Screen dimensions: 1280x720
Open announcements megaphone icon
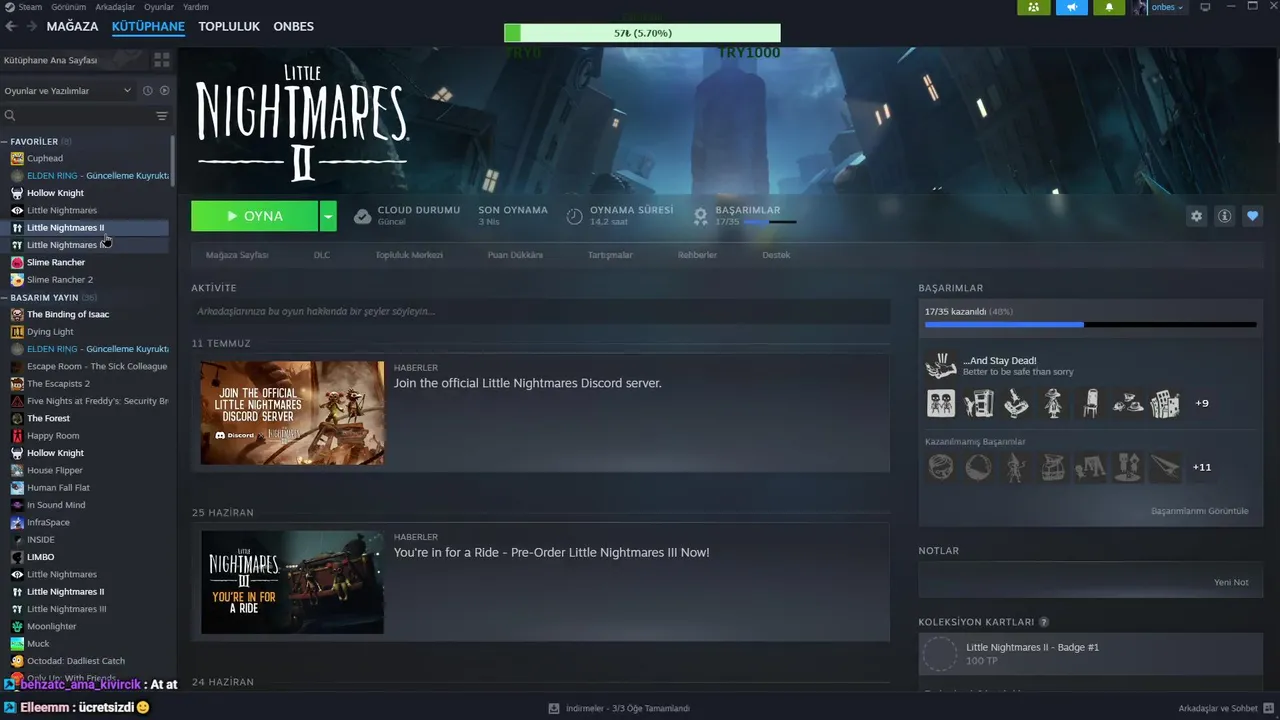pyautogui.click(x=1072, y=7)
